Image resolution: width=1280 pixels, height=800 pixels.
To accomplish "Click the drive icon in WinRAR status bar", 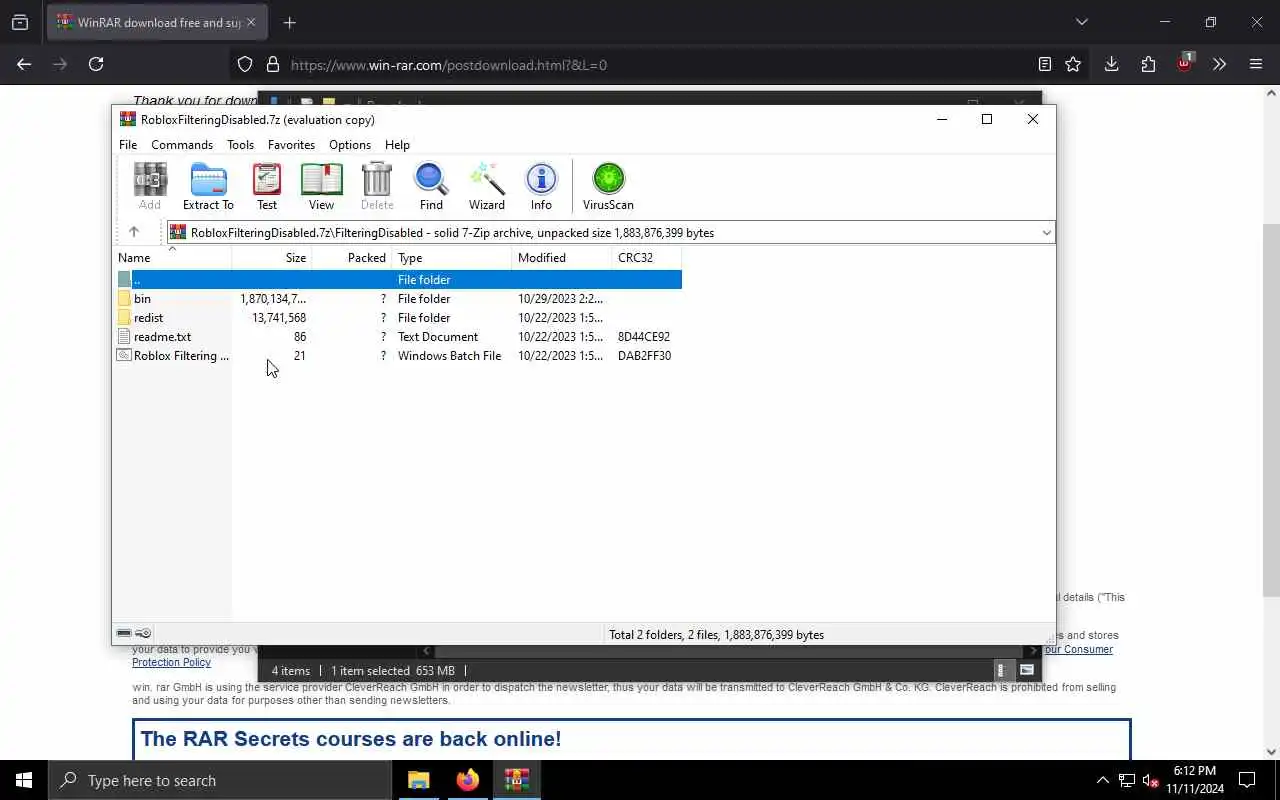I will [x=124, y=633].
